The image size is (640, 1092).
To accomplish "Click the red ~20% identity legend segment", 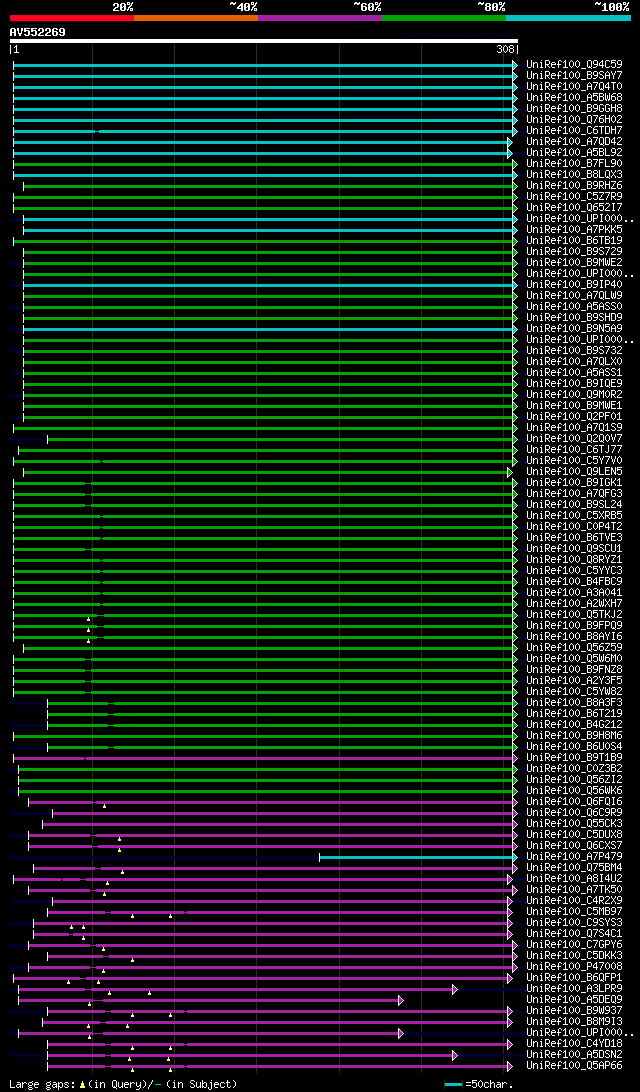I will (72, 17).
